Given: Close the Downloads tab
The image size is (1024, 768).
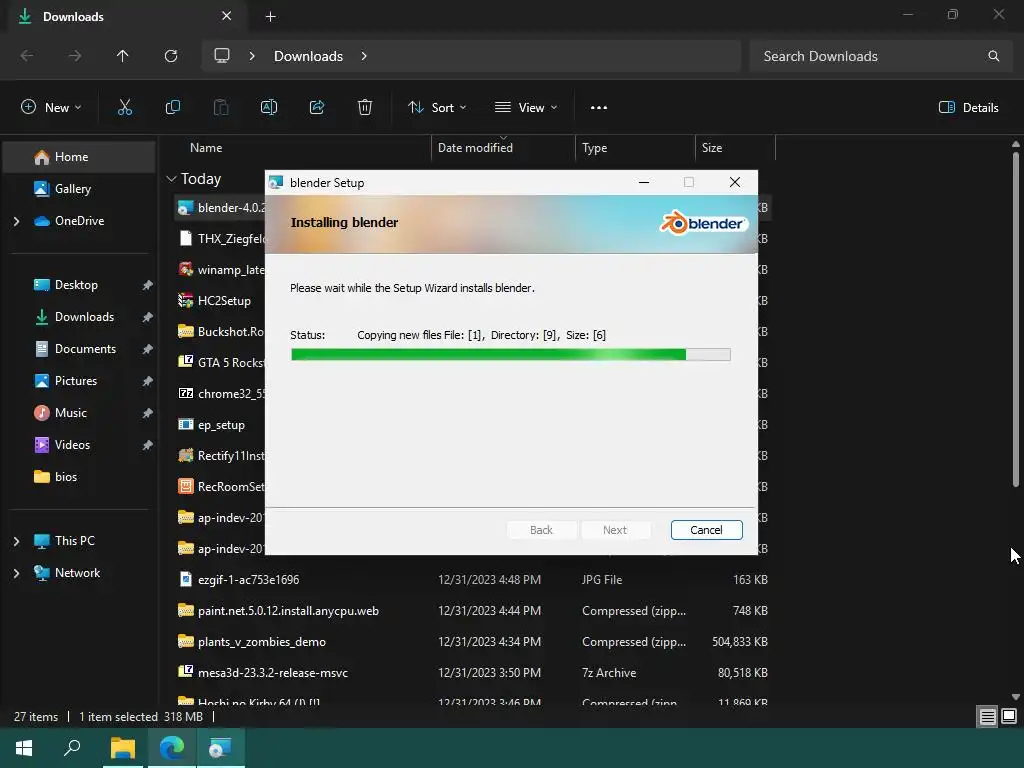Looking at the screenshot, I should pyautogui.click(x=226, y=16).
